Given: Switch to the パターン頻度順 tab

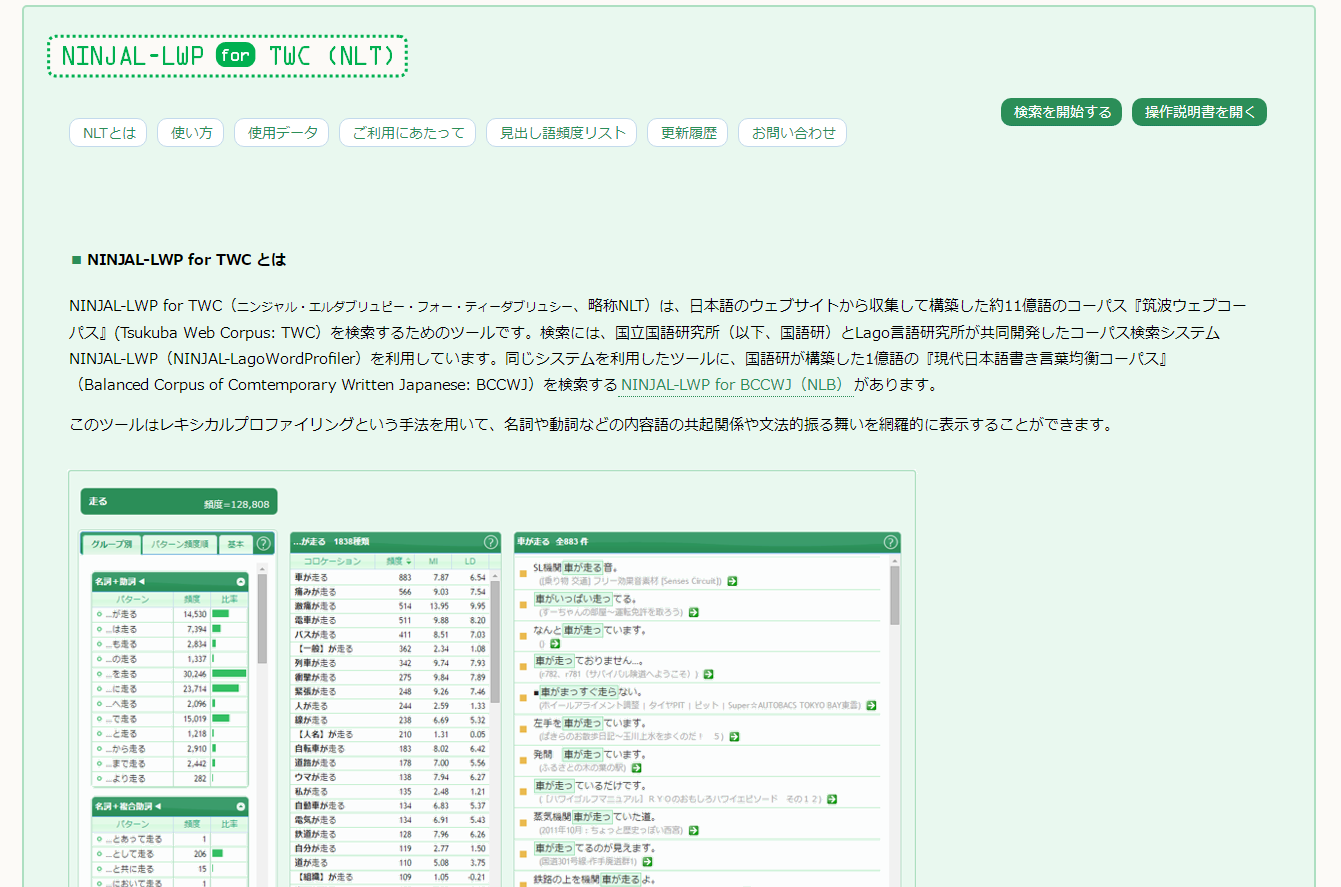Looking at the screenshot, I should [x=179, y=544].
